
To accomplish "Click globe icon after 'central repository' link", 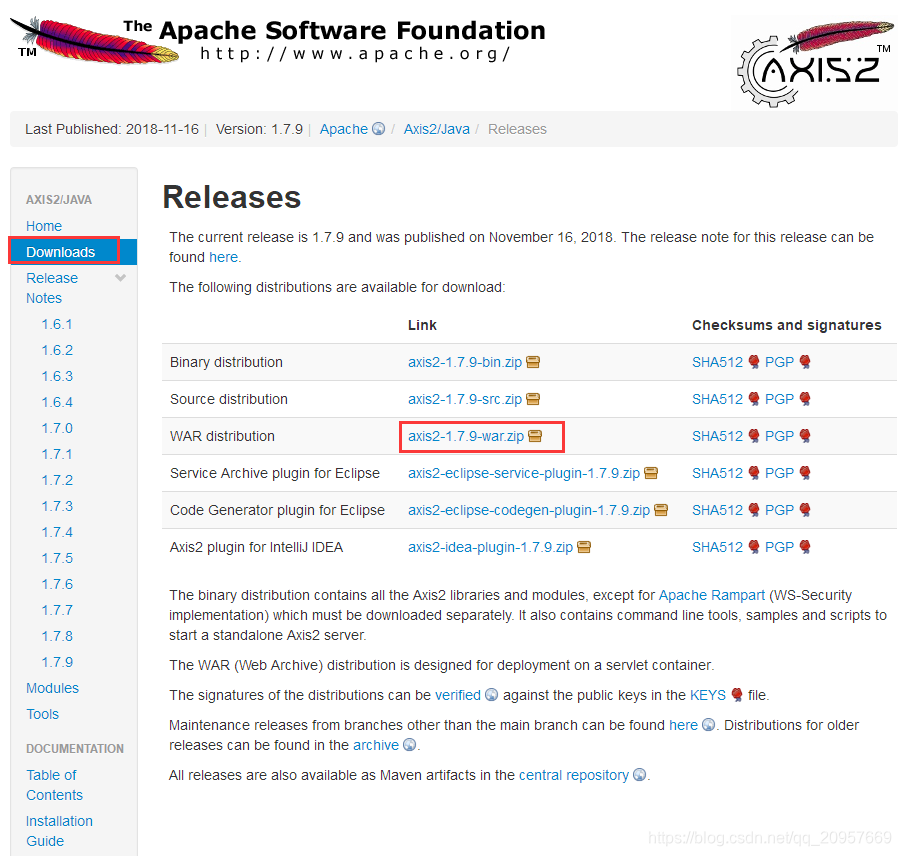I will (640, 775).
